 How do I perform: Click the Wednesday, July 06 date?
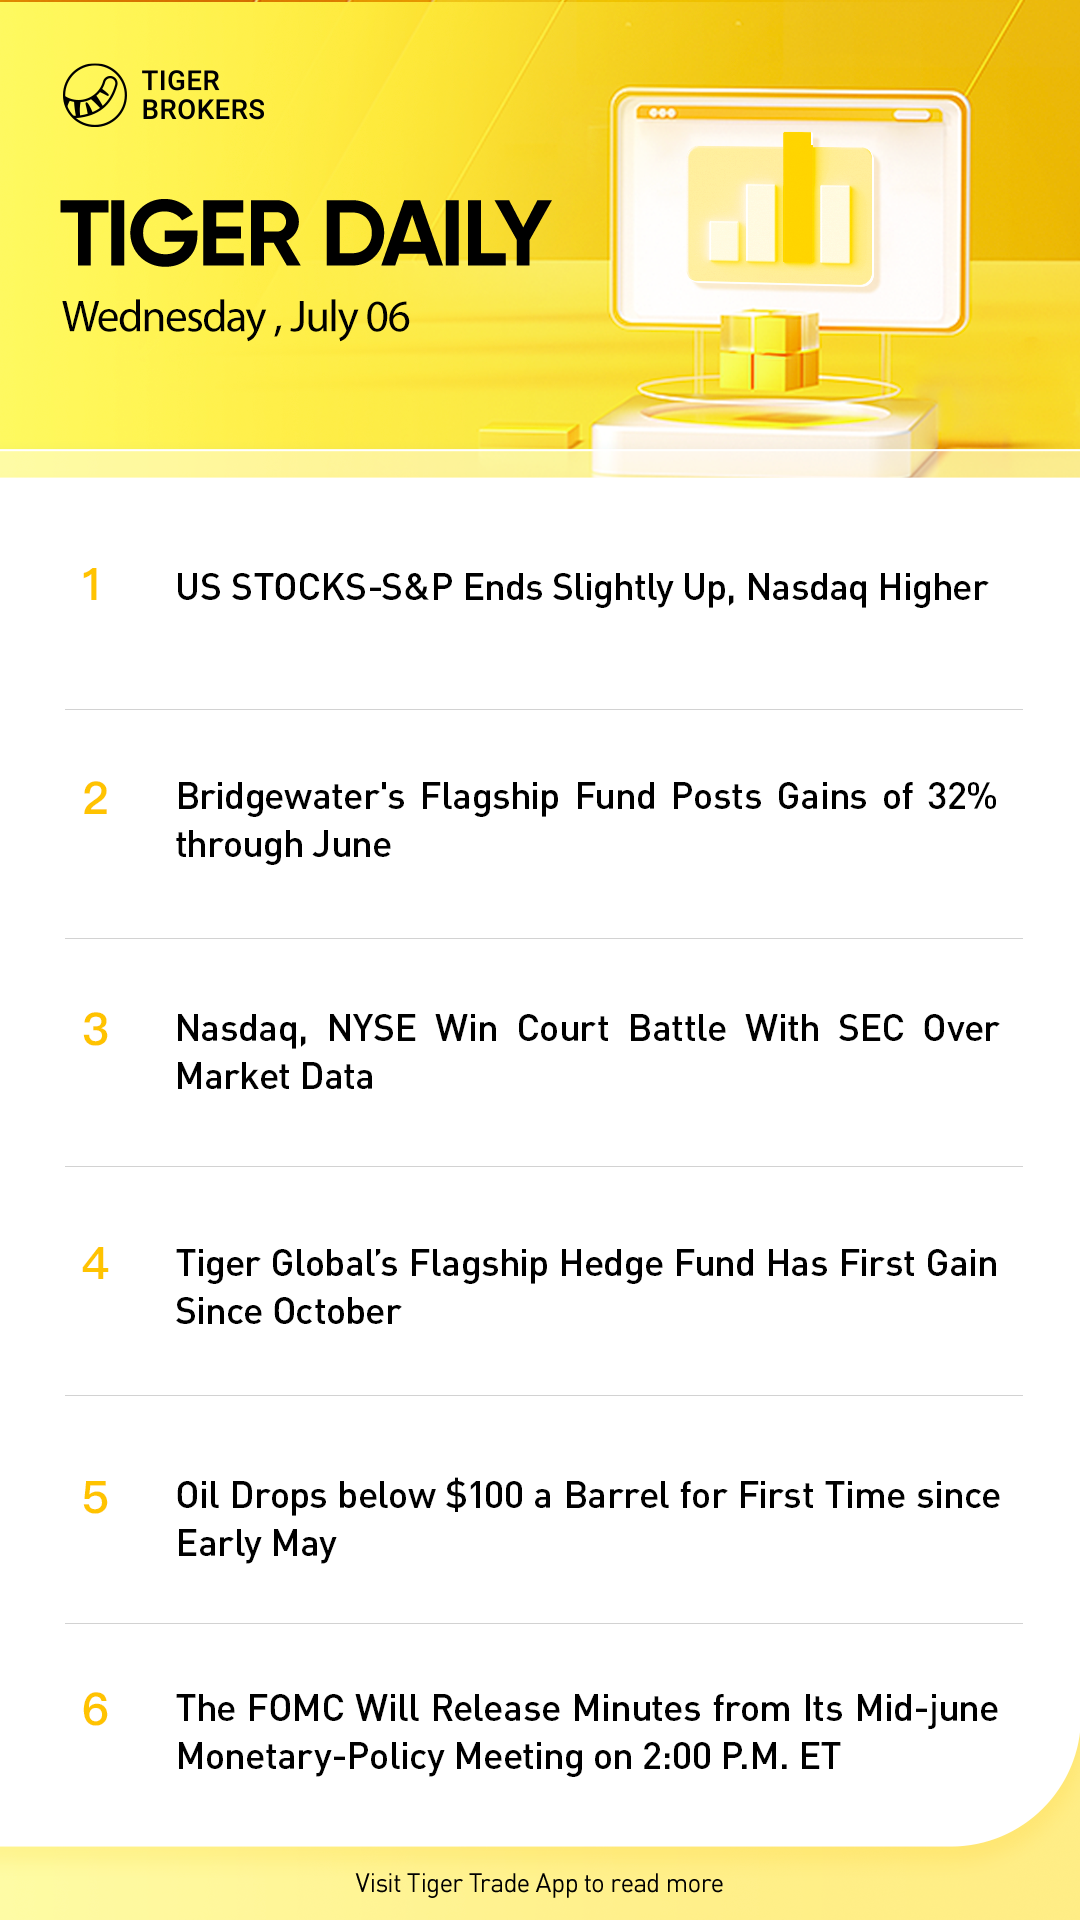pyautogui.click(x=236, y=318)
